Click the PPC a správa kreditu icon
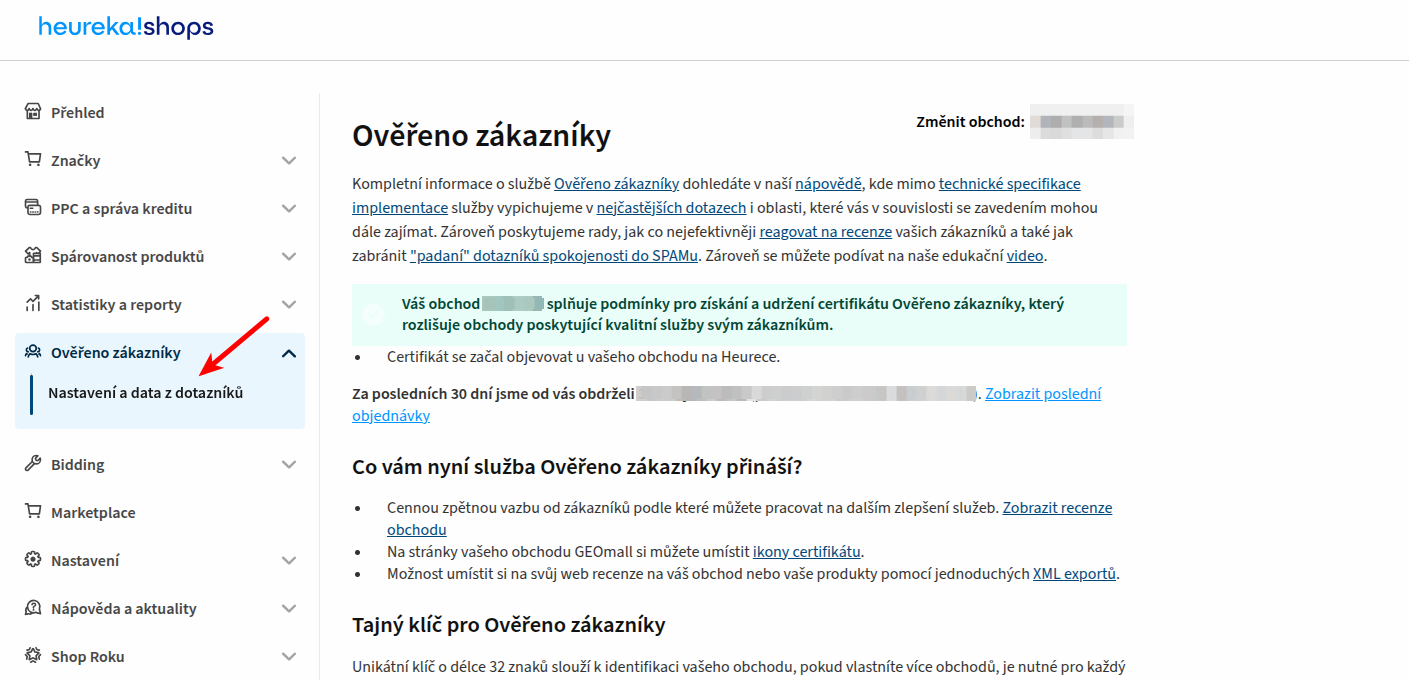Image resolution: width=1409 pixels, height=680 pixels. (x=33, y=208)
